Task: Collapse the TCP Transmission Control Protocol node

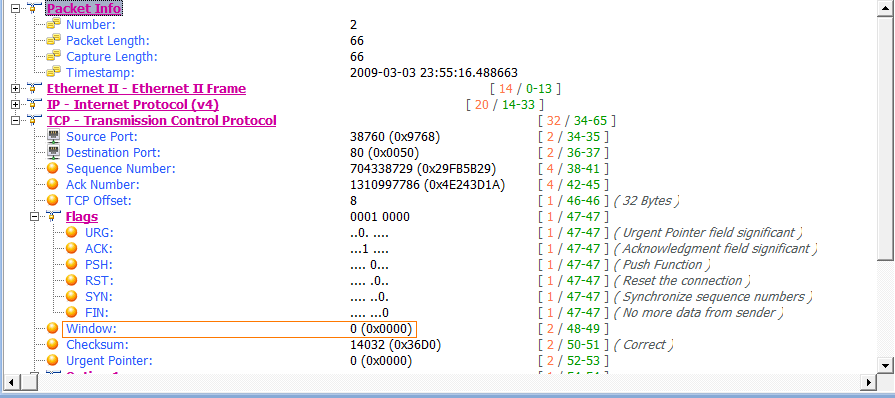Action: click(15, 120)
